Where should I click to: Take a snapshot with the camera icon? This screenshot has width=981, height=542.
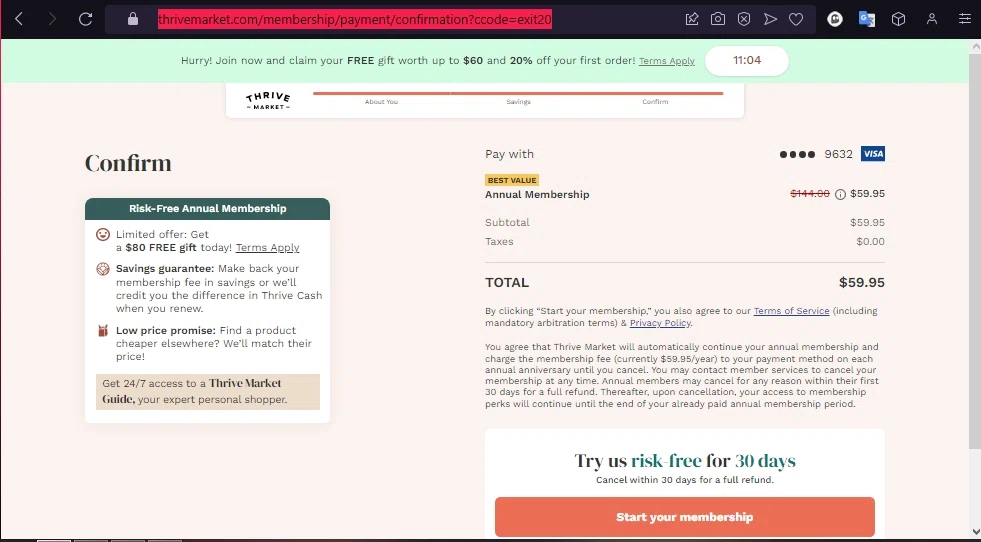click(718, 19)
